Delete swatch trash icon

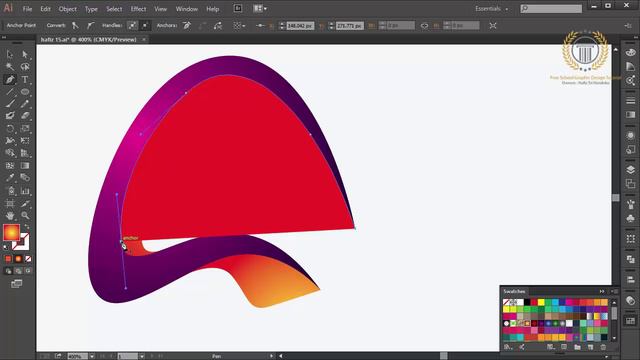coord(603,347)
